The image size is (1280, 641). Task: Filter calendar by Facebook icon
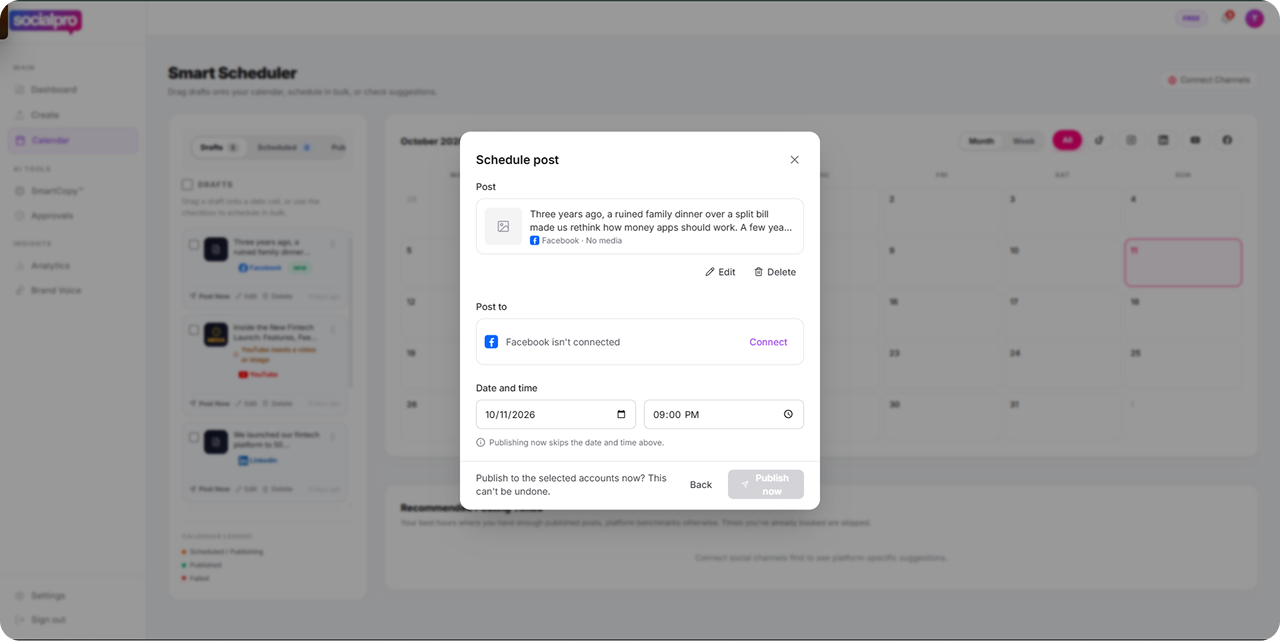coord(1227,141)
